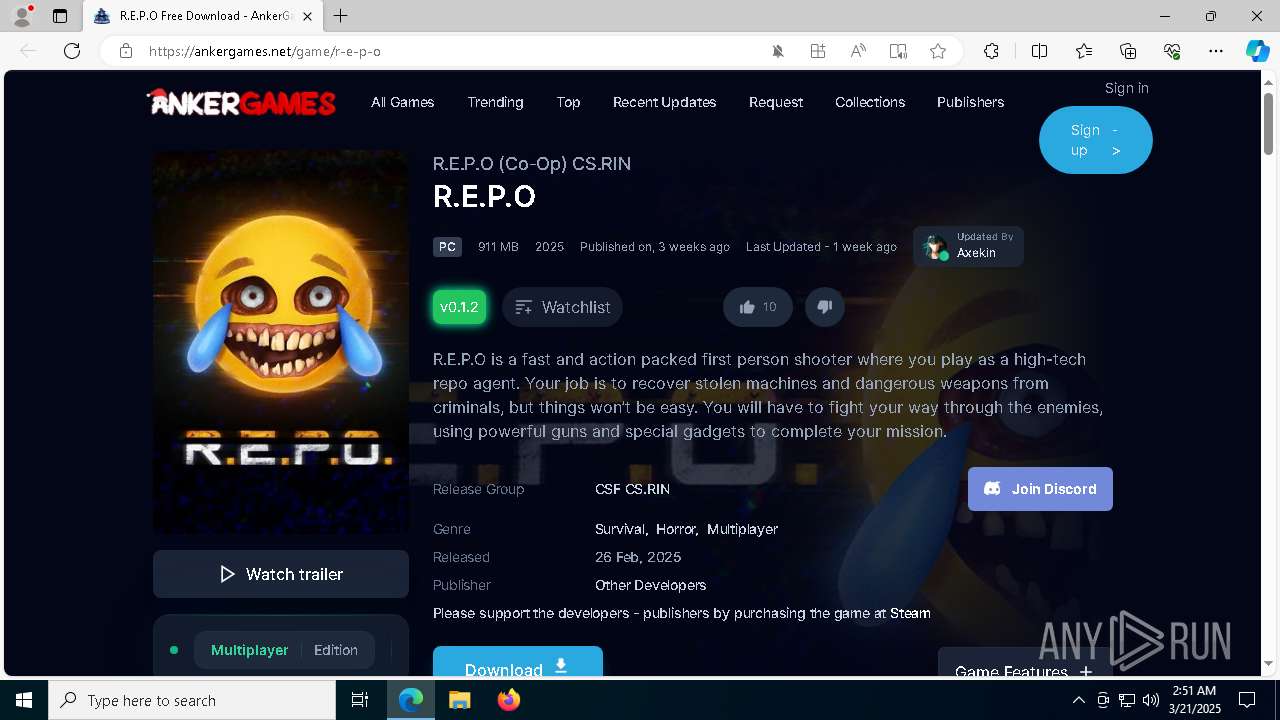Open File Explorer from taskbar
Image resolution: width=1280 pixels, height=720 pixels.
pyautogui.click(x=459, y=700)
